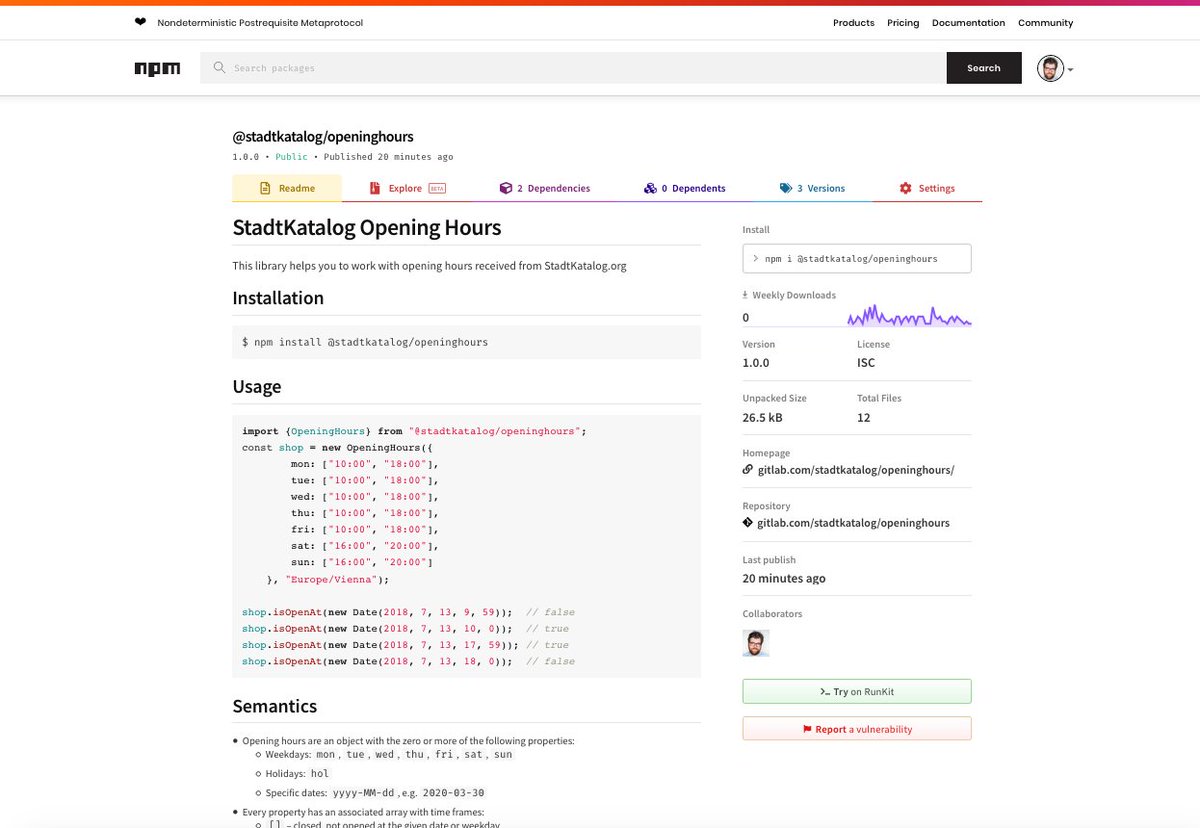This screenshot has height=828, width=1200.
Task: Open the Pricing page
Action: click(x=903, y=23)
